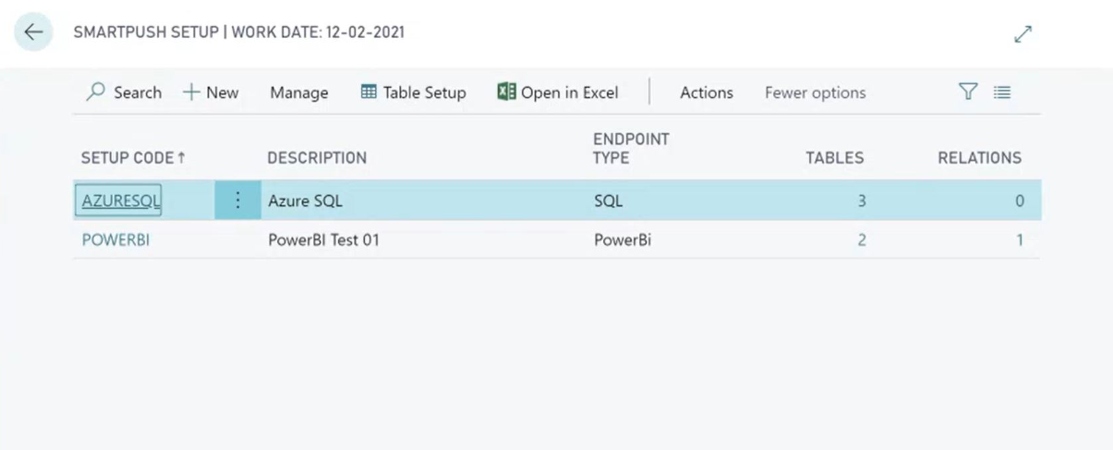This screenshot has width=1113, height=450.
Task: Go back using the arrow button
Action: pos(33,32)
